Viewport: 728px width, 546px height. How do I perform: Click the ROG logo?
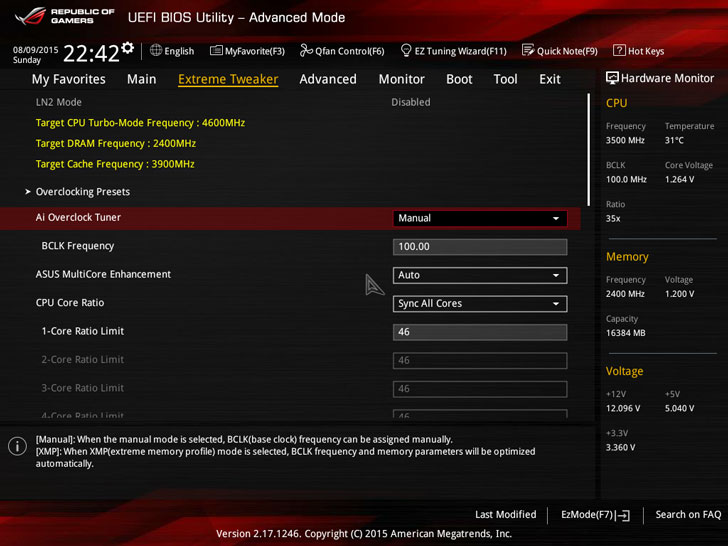[30, 17]
